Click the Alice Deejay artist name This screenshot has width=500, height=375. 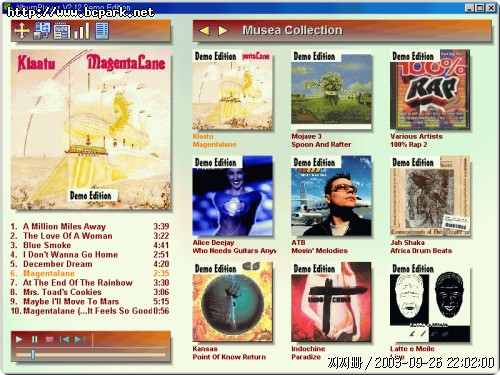[213, 243]
